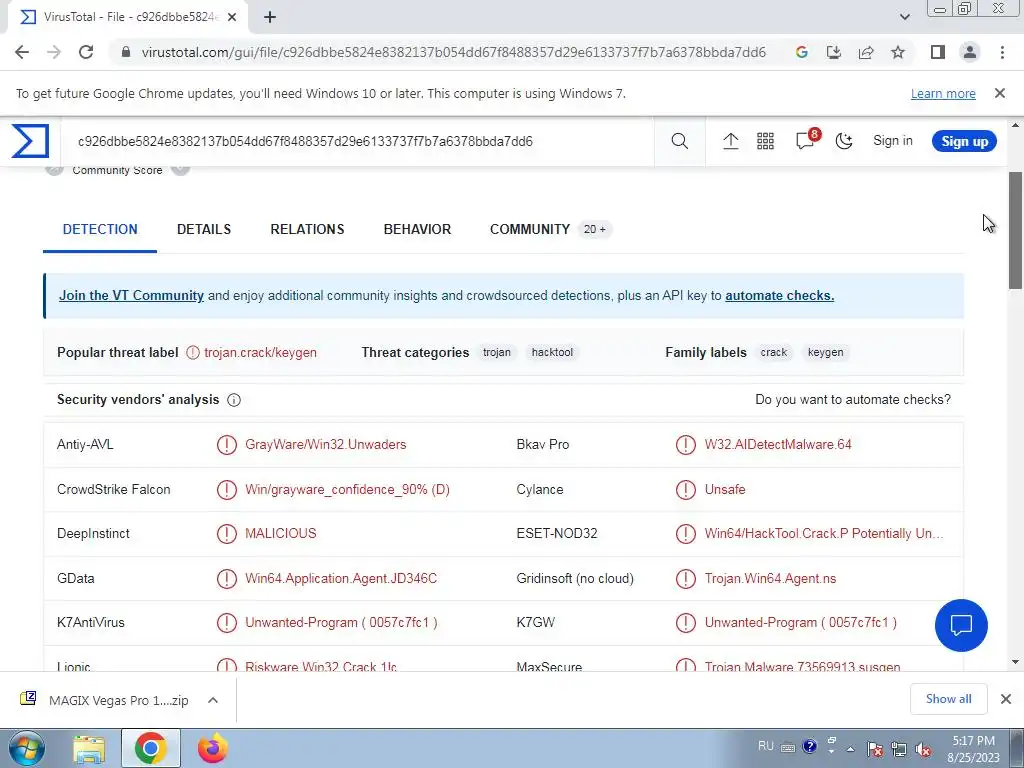The image size is (1024, 768).
Task: Click alert icon in Gridinsoft row
Action: coord(686,579)
